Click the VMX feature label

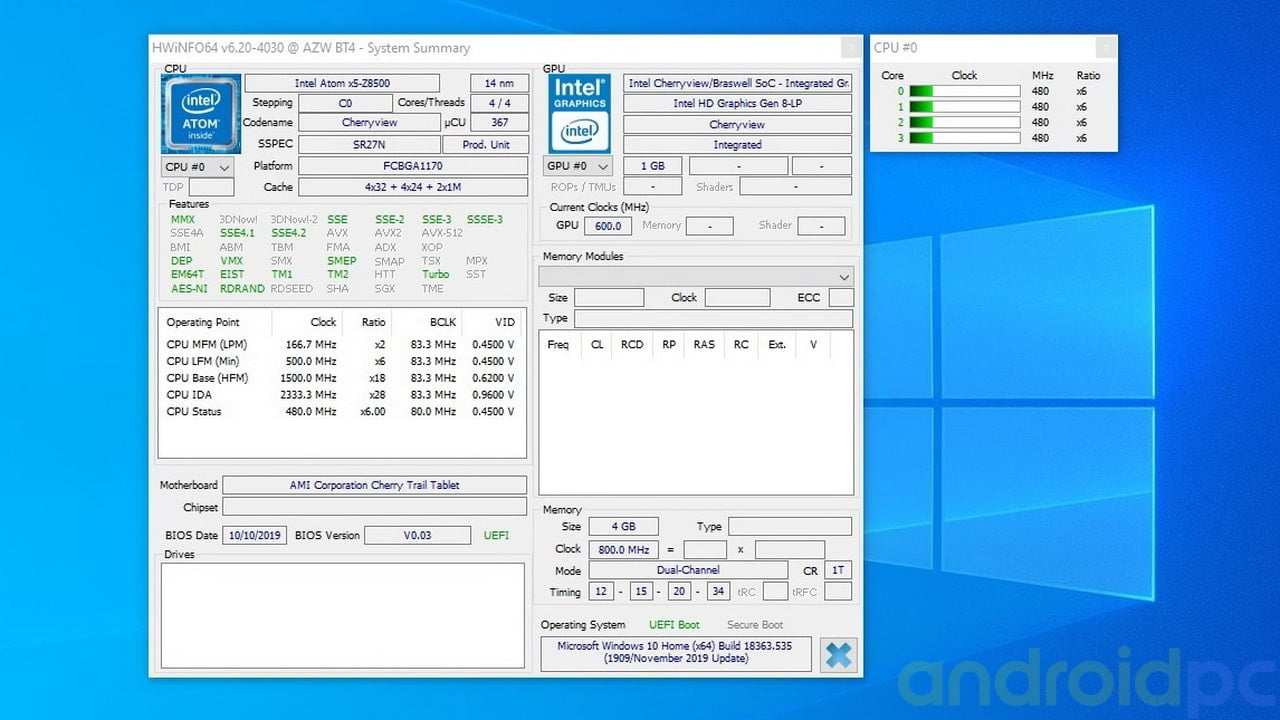231,261
